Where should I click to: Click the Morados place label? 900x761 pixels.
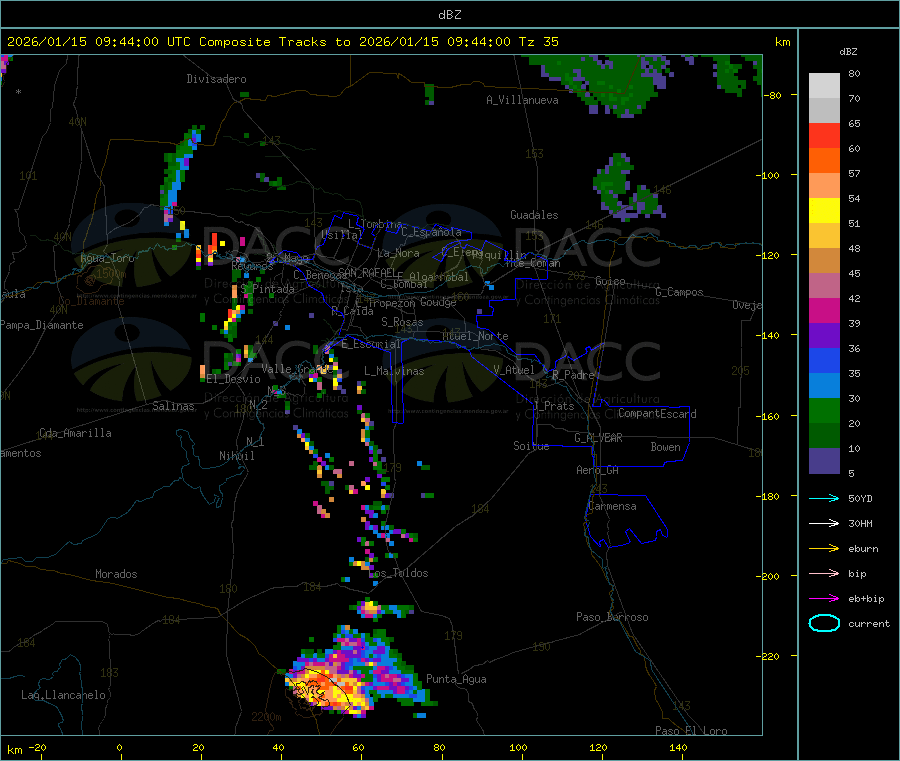[x=117, y=574]
